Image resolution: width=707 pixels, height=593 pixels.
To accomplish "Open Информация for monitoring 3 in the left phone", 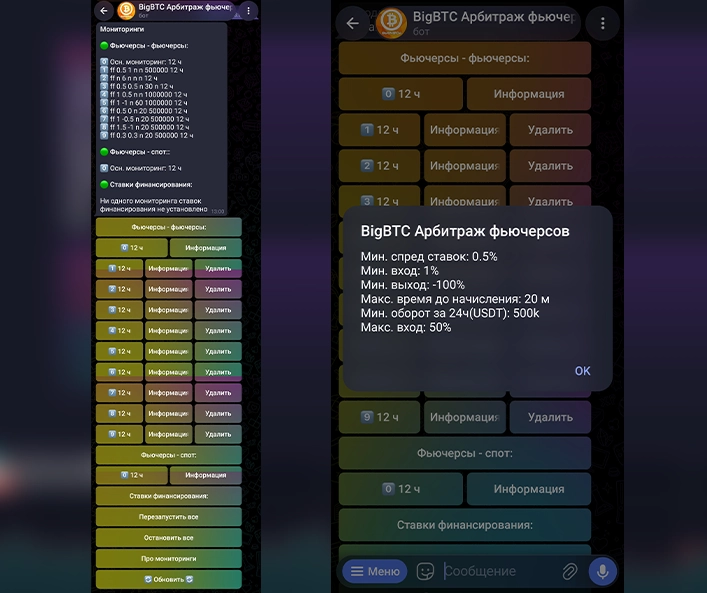I will click(x=169, y=310).
